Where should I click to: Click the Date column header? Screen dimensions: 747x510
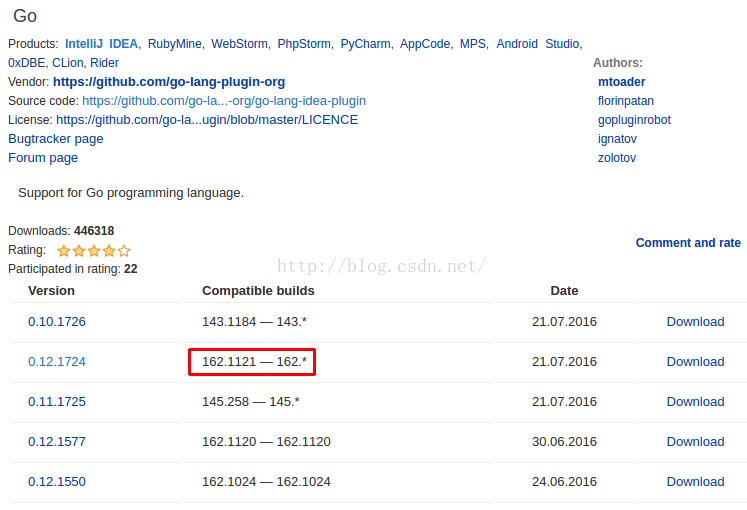point(564,291)
